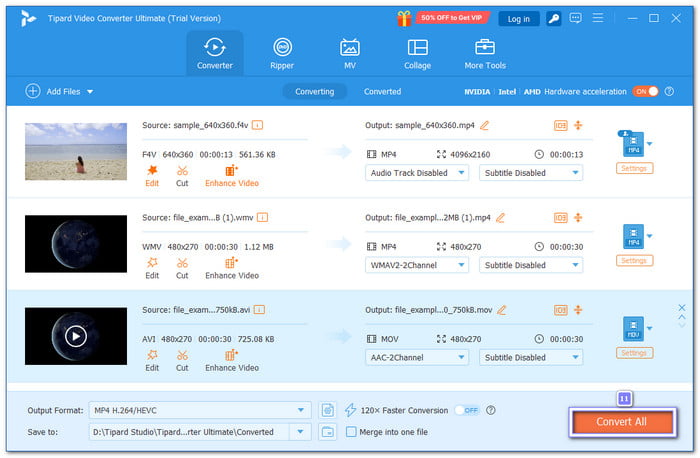Viewport: 700px width, 458px height.
Task: Switch to the Converted tab
Action: 382,91
